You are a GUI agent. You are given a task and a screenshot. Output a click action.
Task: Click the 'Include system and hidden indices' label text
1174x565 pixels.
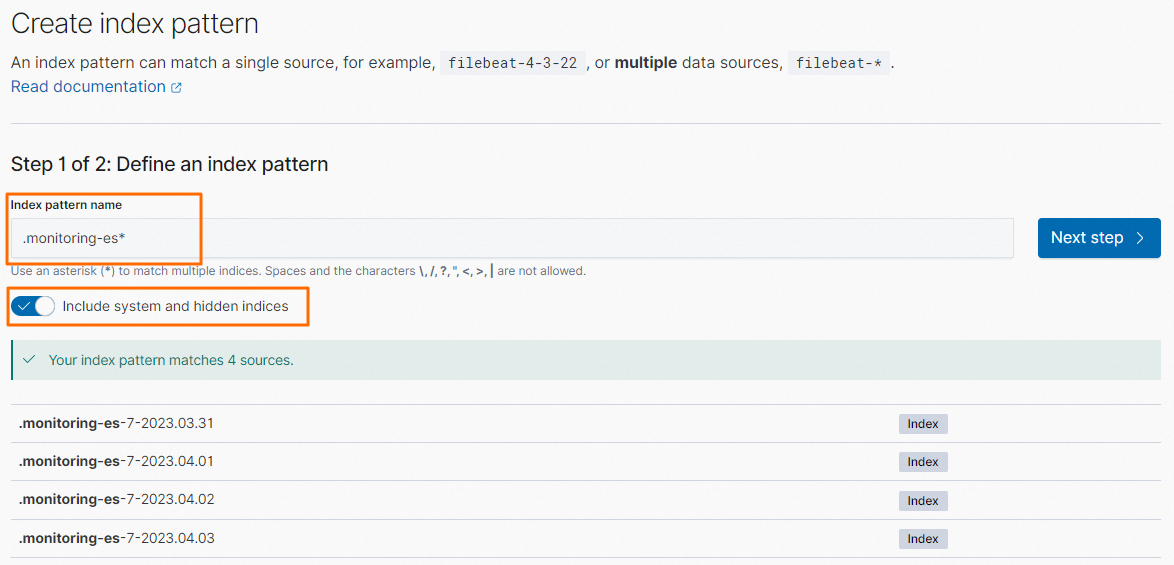(x=175, y=307)
